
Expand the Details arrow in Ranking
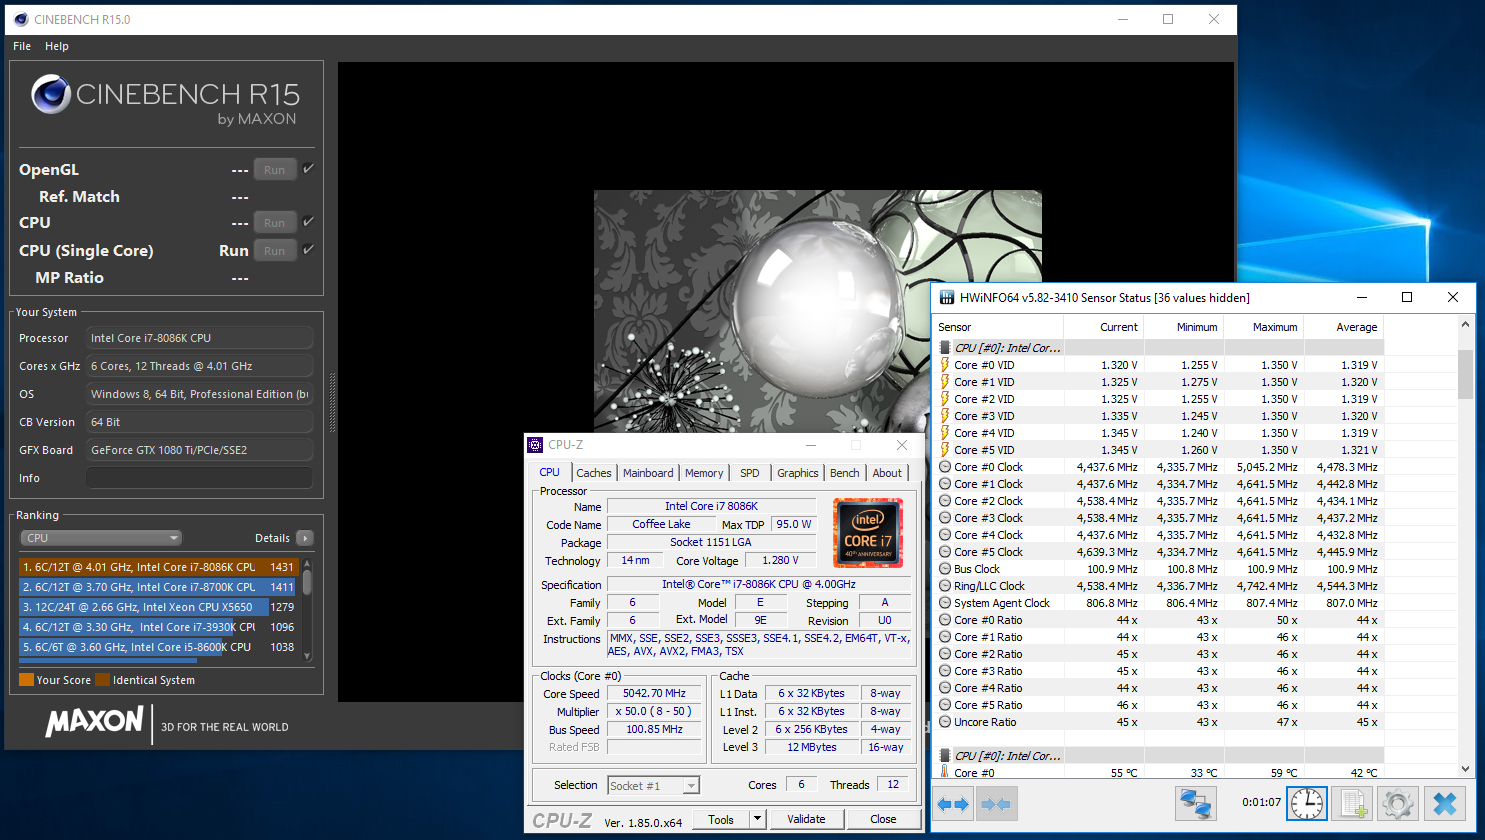(x=305, y=538)
